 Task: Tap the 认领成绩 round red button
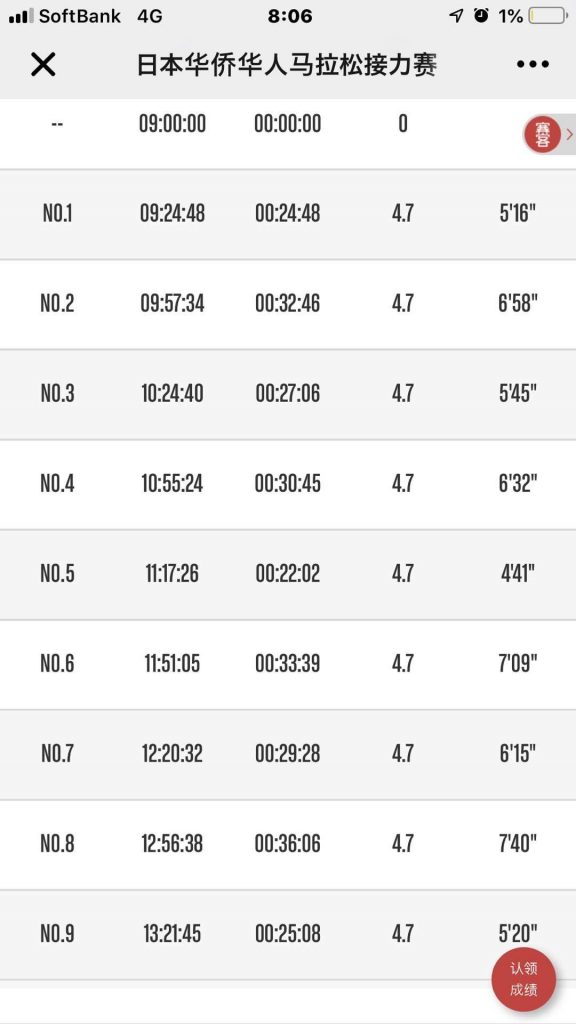click(x=524, y=979)
